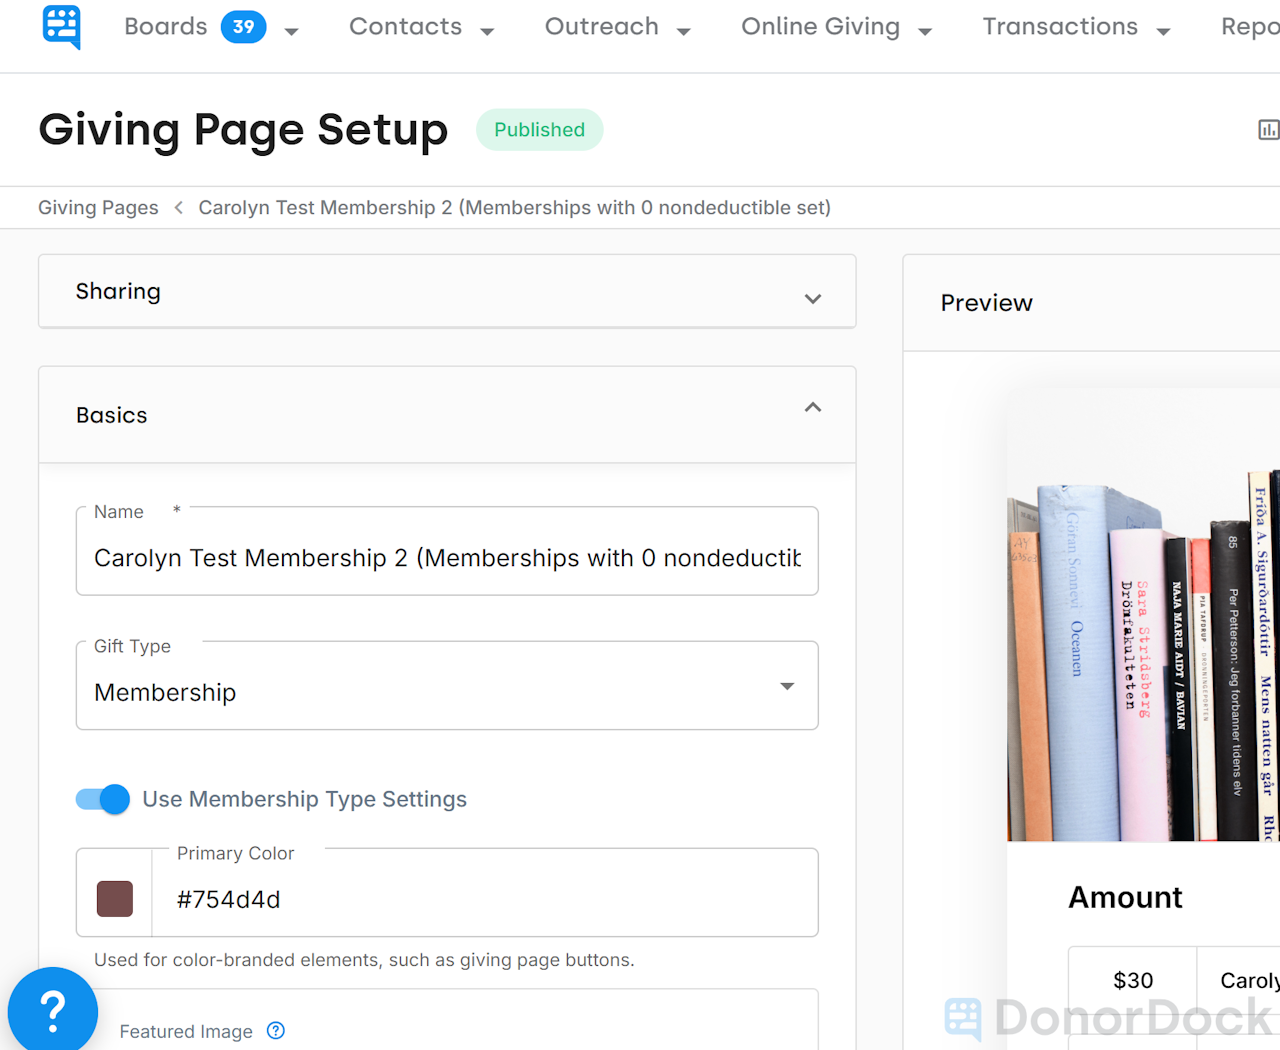The height and width of the screenshot is (1050, 1280).
Task: Click the Featured Image help icon
Action: pos(275,1031)
